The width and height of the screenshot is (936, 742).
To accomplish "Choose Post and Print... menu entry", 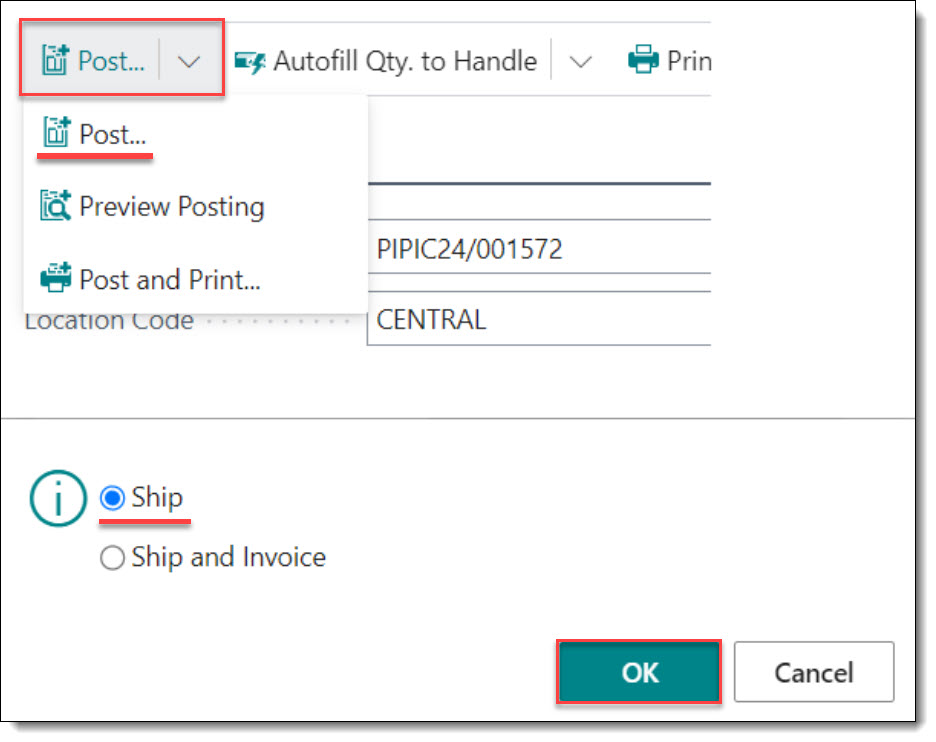I will (x=170, y=279).
